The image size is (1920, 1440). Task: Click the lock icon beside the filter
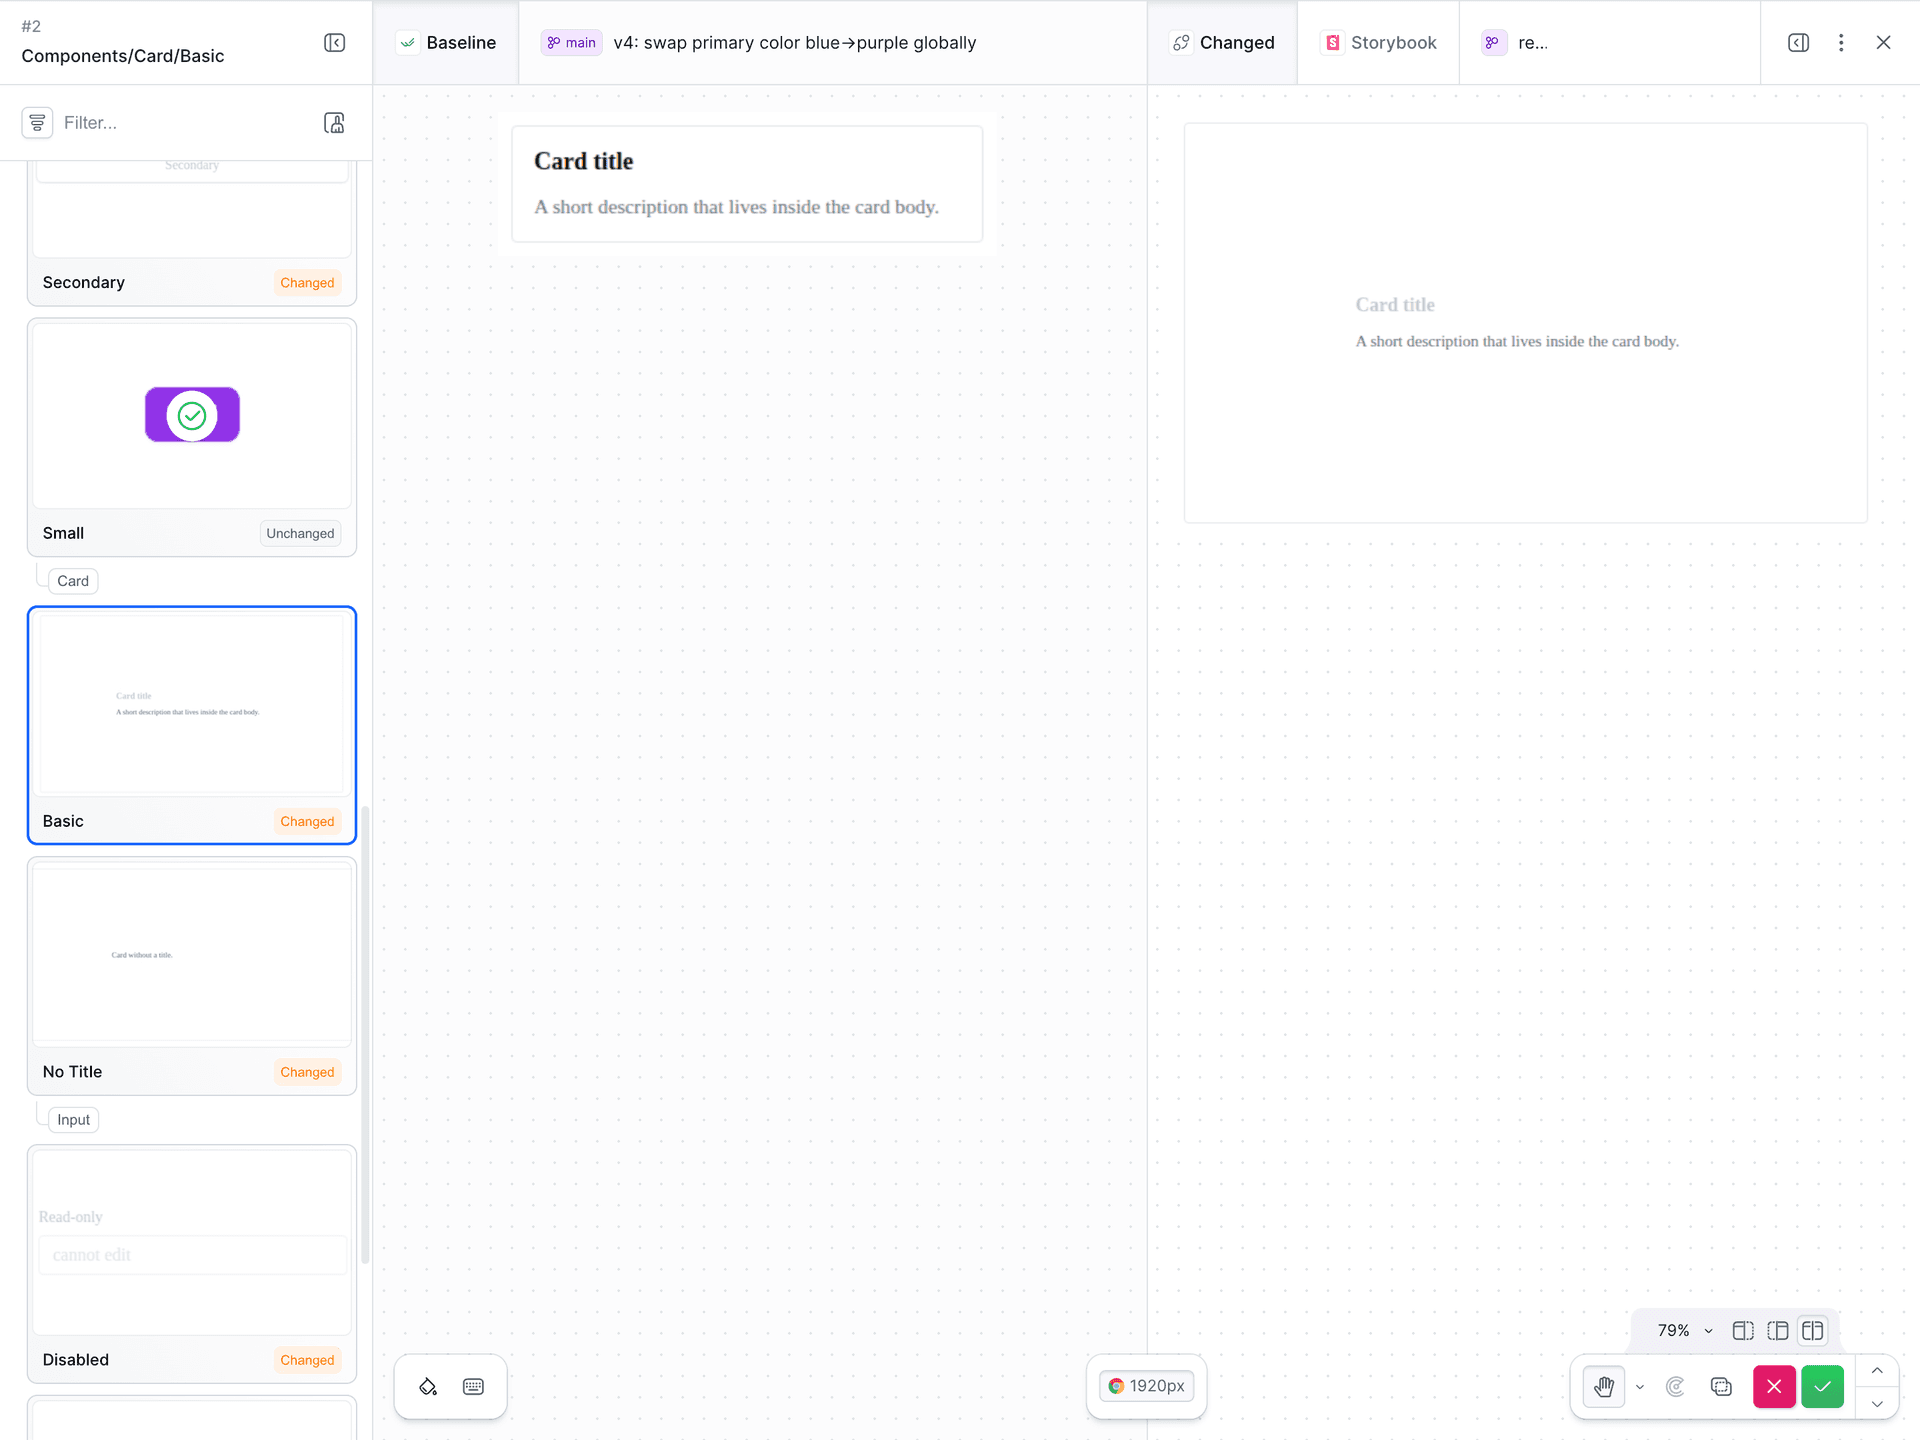click(335, 123)
